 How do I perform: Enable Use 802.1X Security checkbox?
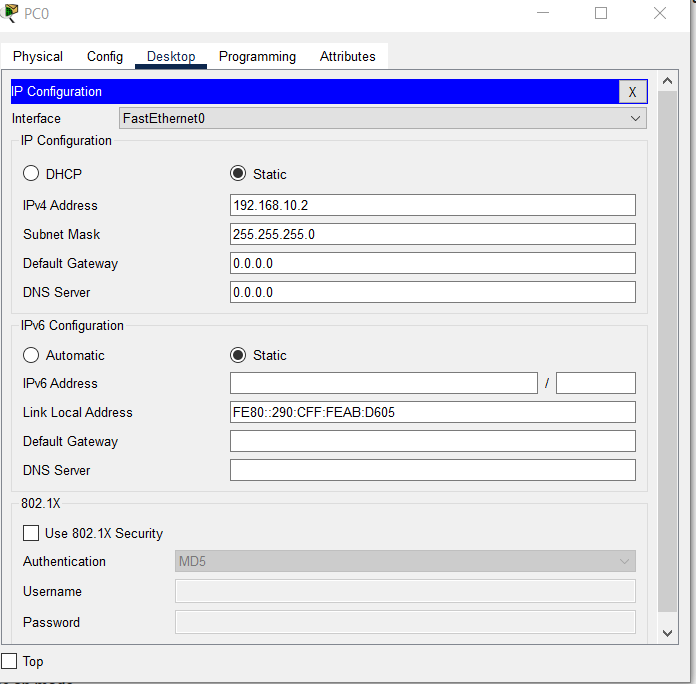[x=31, y=533]
